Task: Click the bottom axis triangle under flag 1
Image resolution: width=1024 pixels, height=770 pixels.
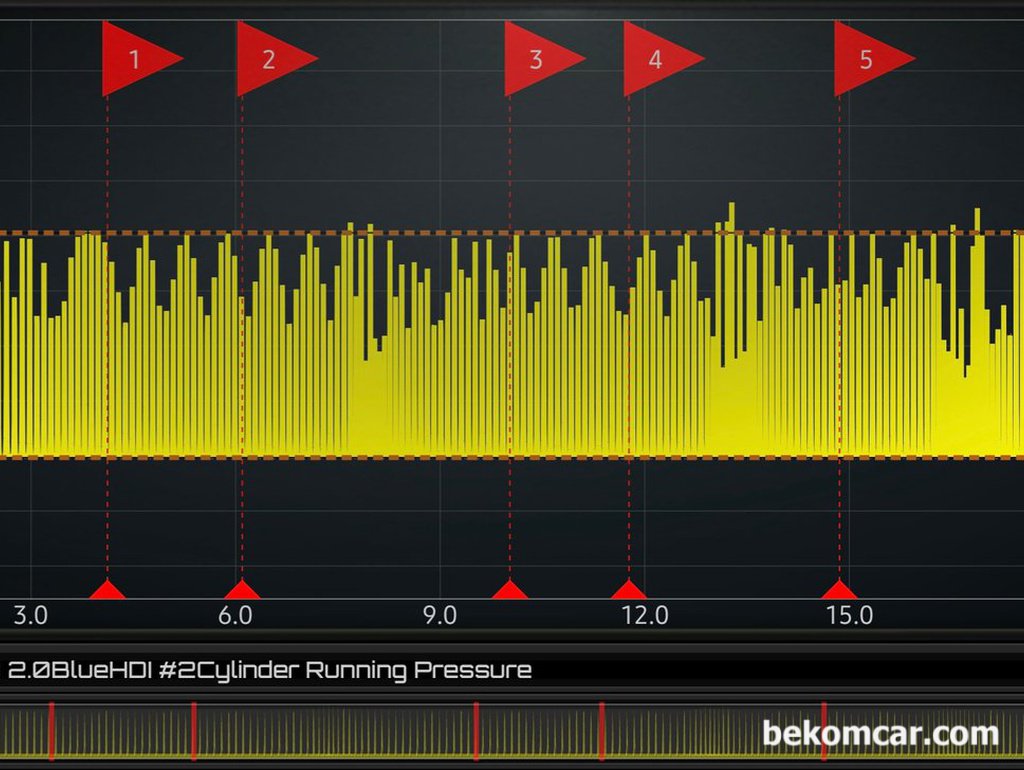Action: click(x=107, y=589)
